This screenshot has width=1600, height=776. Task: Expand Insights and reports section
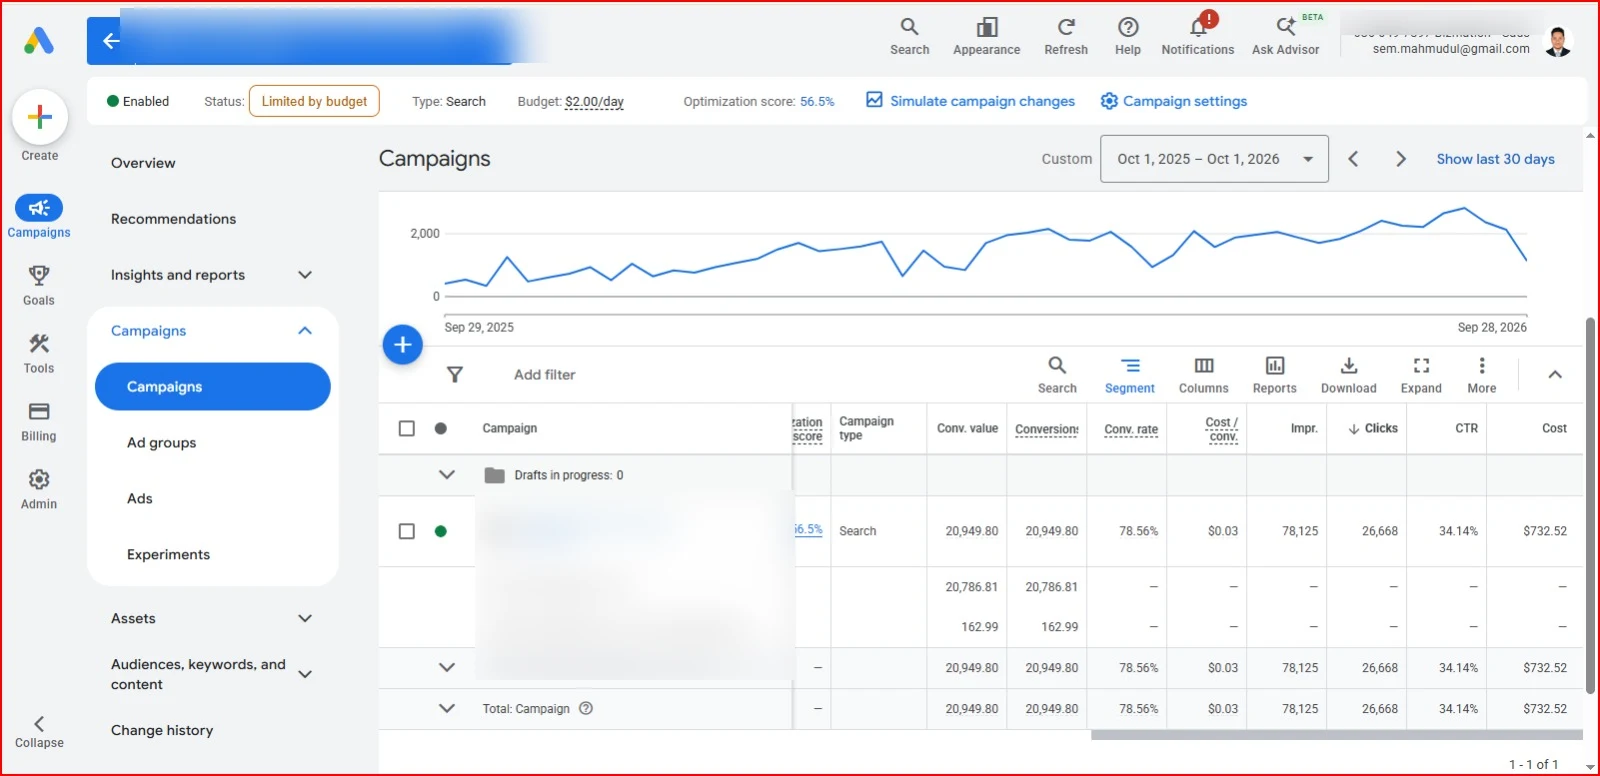pyautogui.click(x=305, y=275)
